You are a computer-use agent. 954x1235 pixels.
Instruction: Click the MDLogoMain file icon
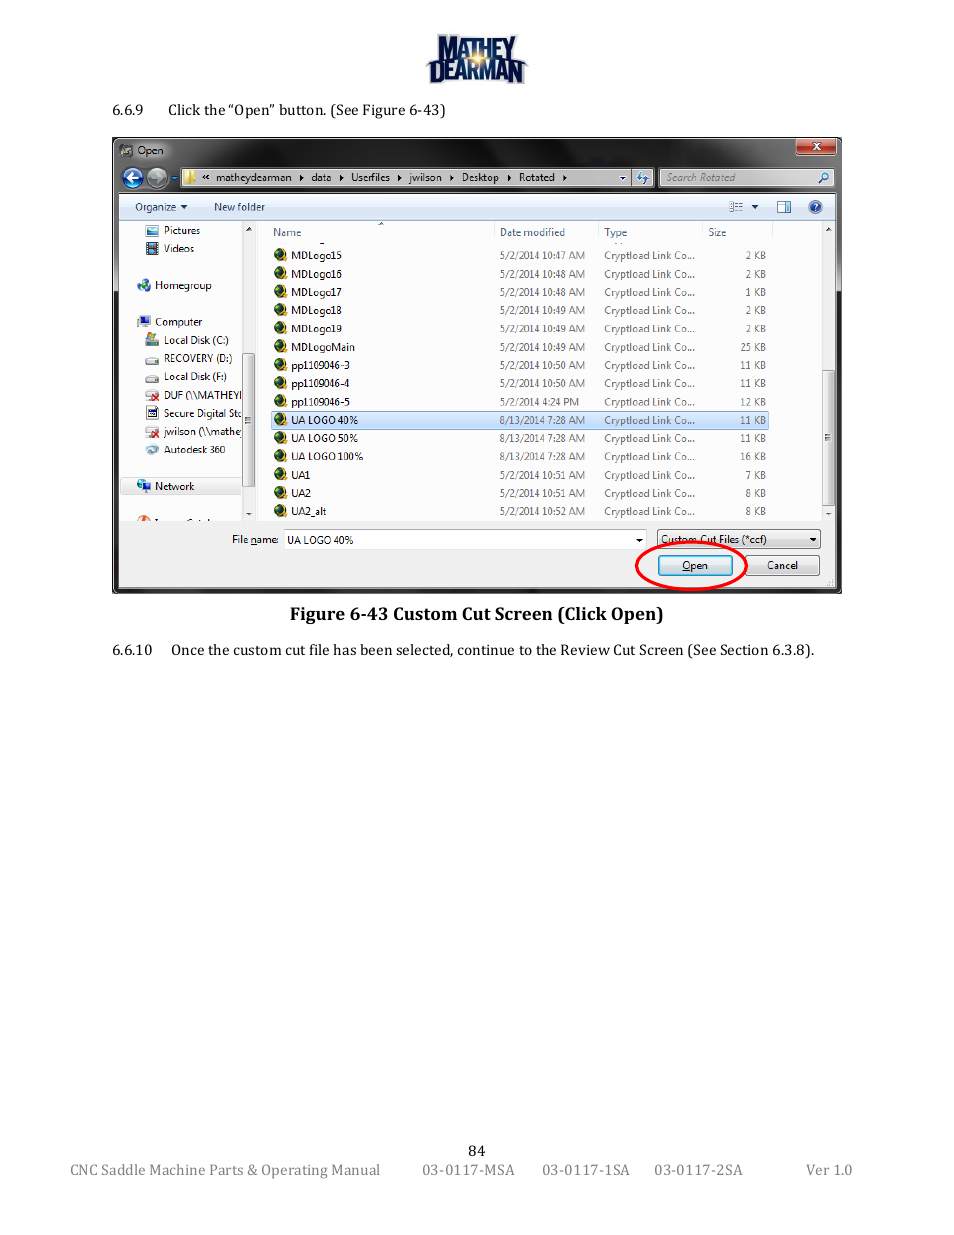[x=280, y=347]
